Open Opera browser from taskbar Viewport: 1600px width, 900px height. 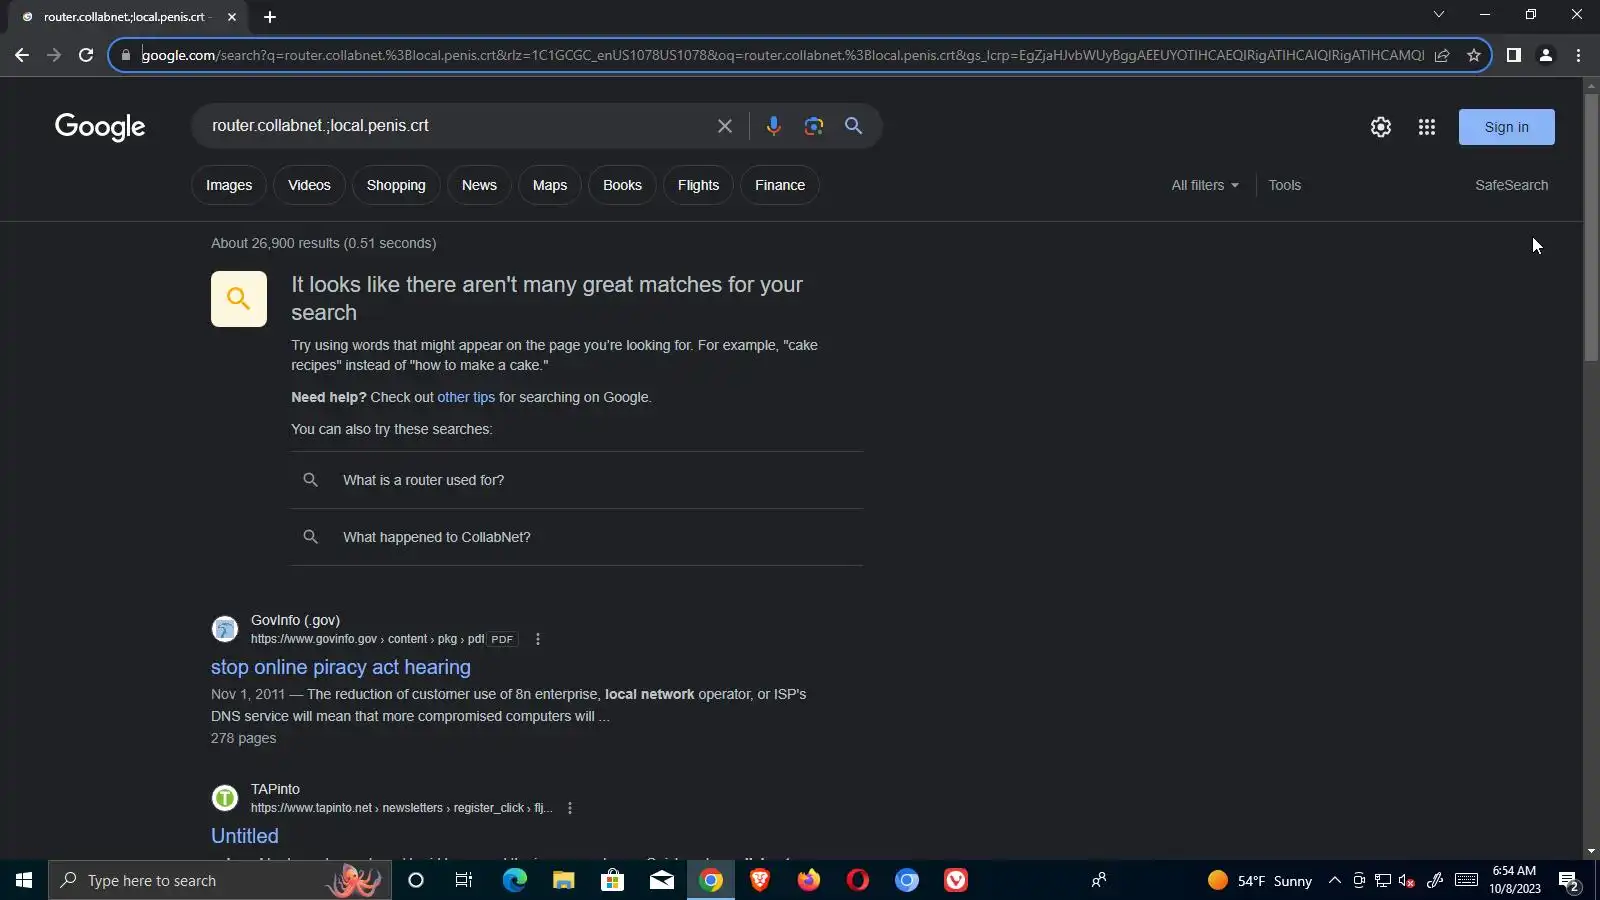click(858, 881)
